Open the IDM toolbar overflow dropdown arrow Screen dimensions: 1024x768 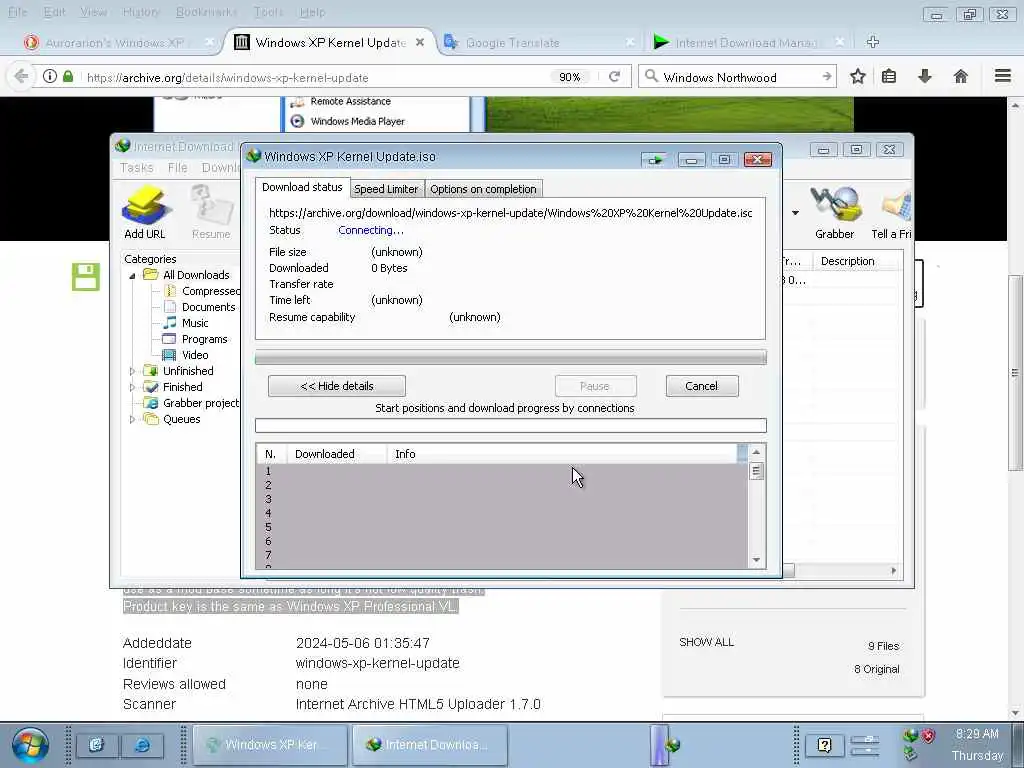tap(795, 213)
